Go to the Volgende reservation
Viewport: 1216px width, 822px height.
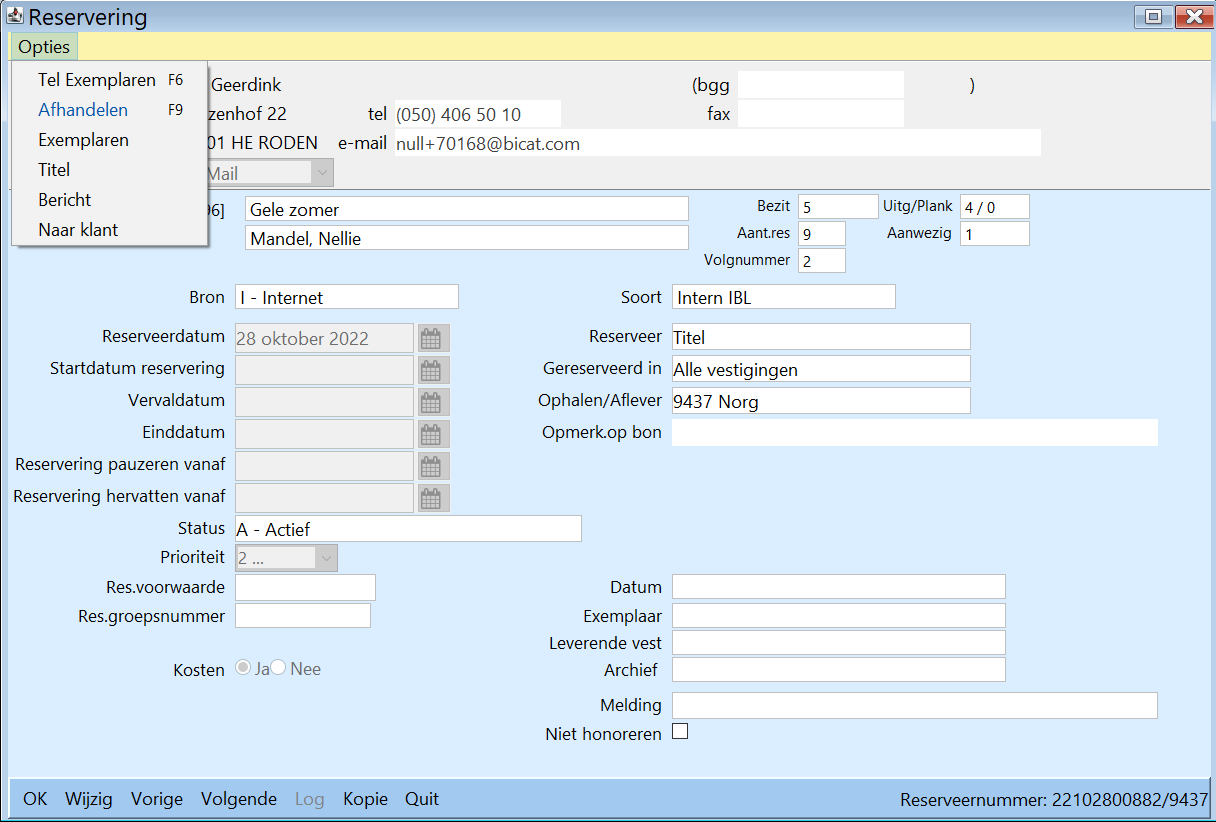(239, 799)
